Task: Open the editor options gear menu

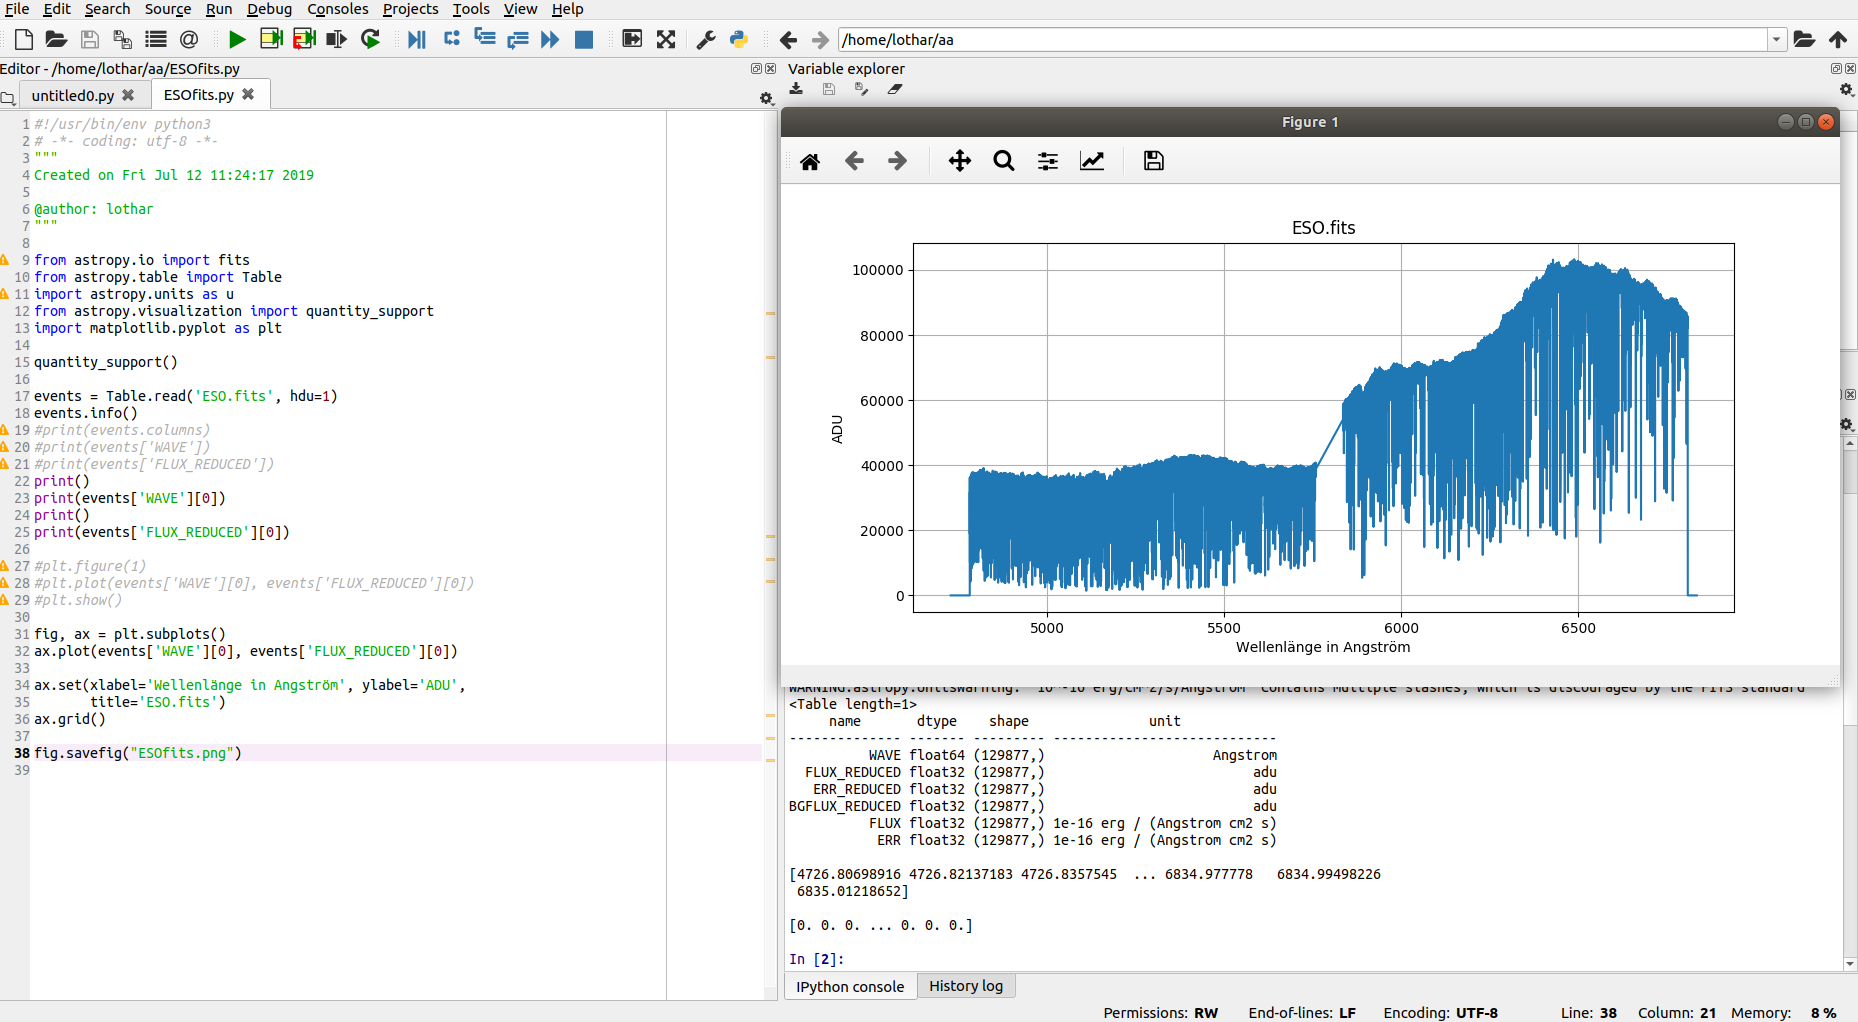Action: [x=766, y=98]
